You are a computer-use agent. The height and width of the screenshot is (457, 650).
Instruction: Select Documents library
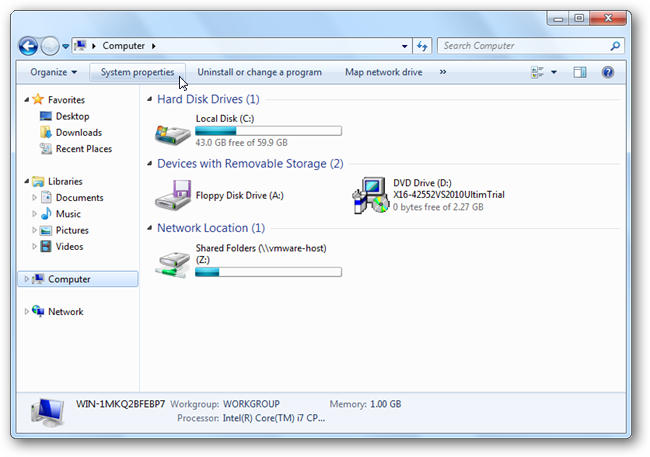[80, 198]
